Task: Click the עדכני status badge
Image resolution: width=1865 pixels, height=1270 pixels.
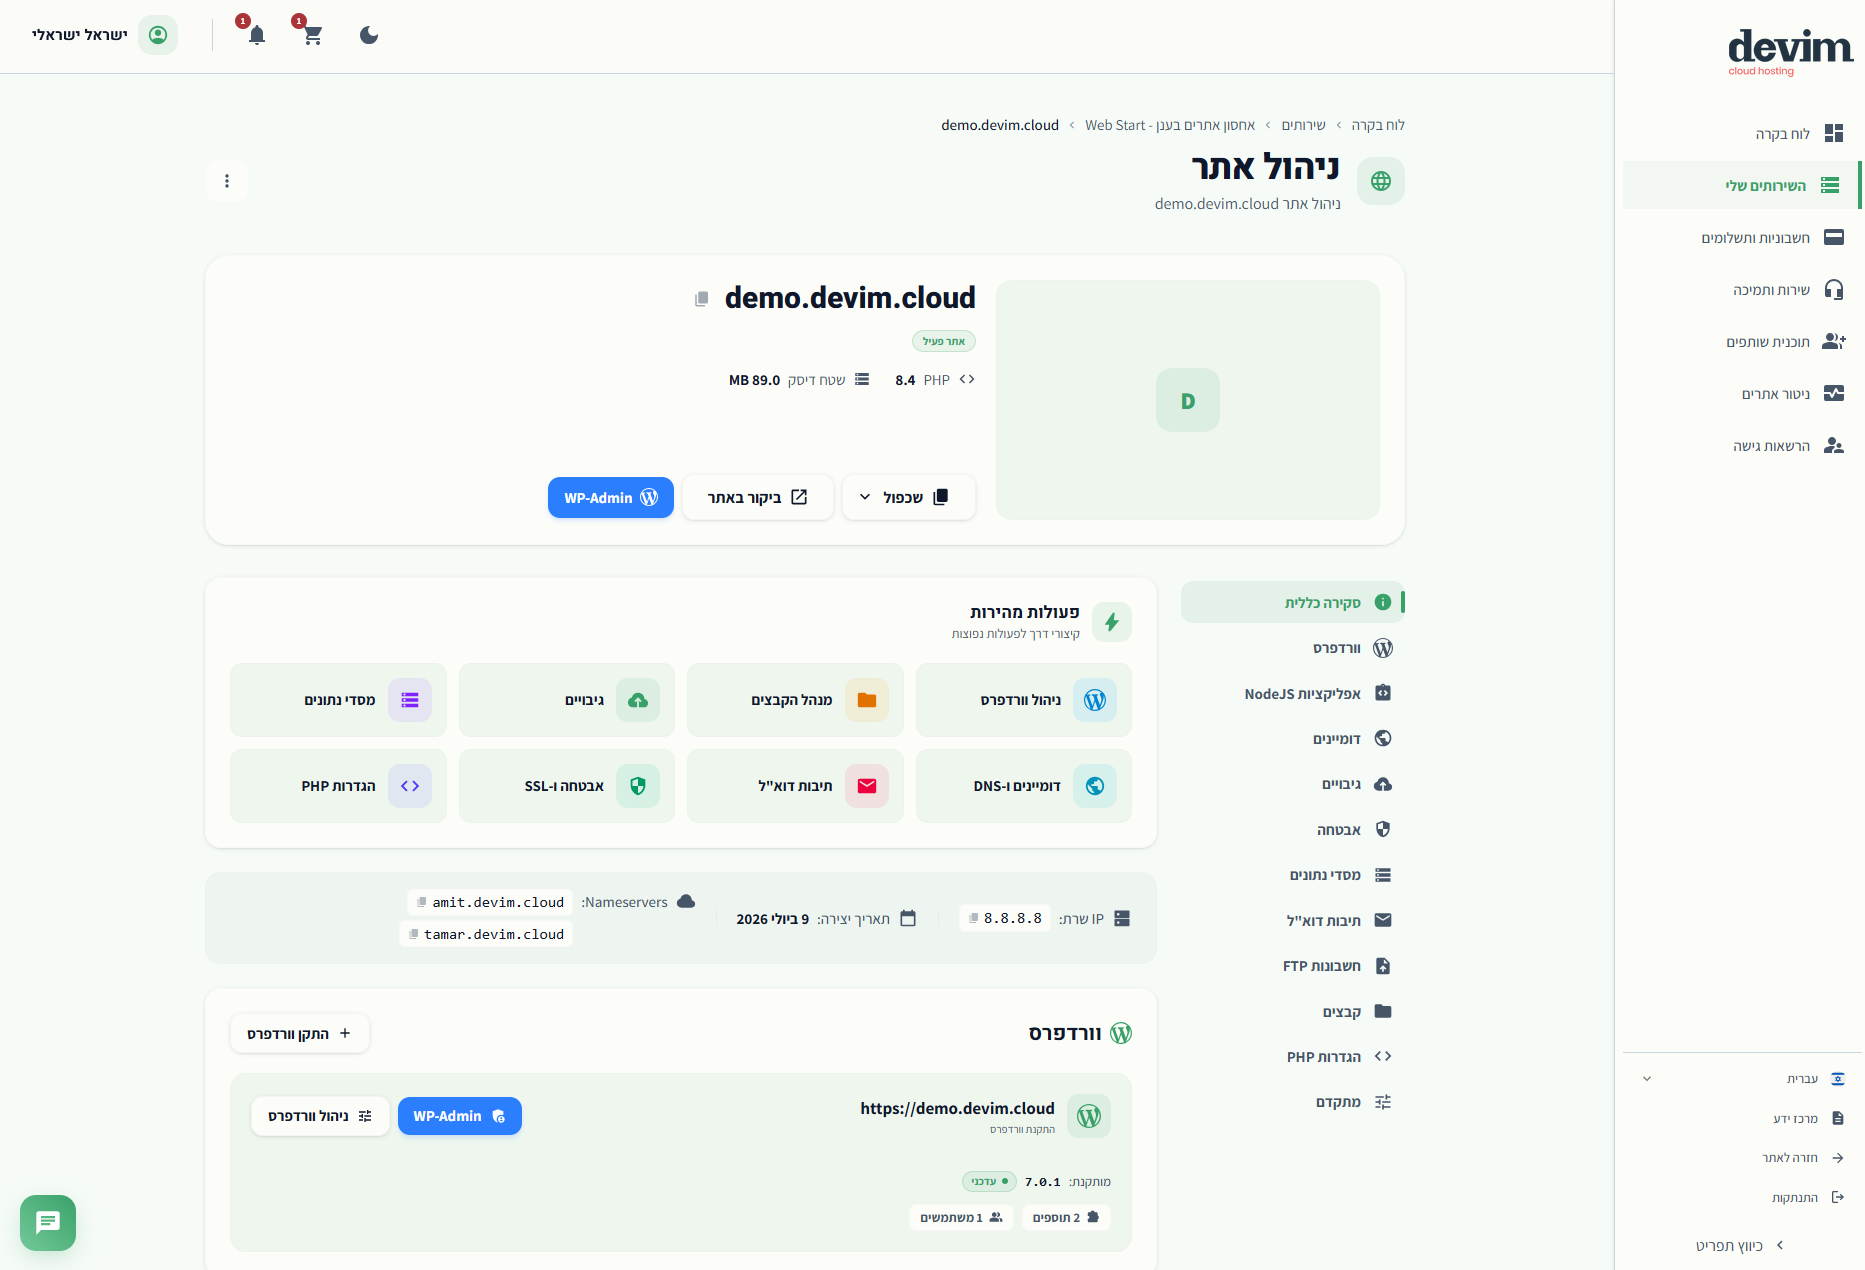Action: coord(989,1181)
